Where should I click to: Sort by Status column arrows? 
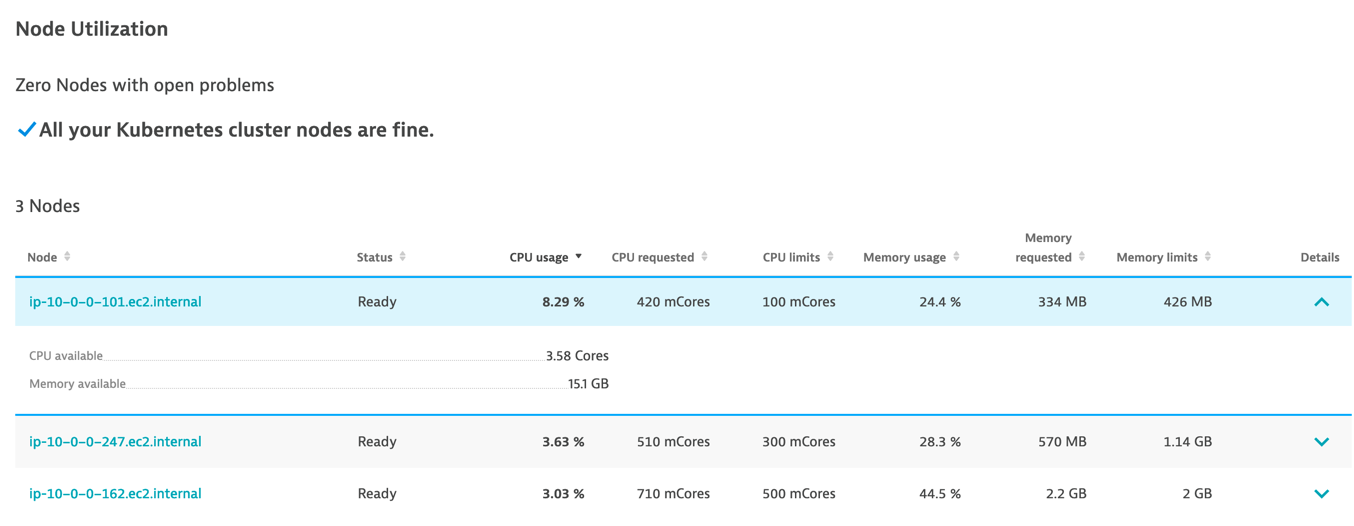403,257
